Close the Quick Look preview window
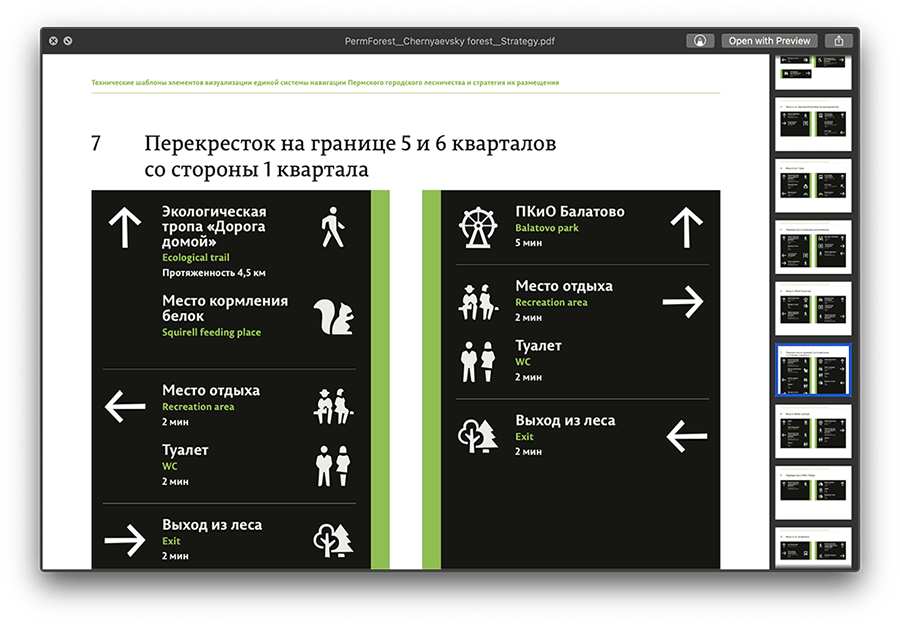This screenshot has height=625, width=900. 53,41
